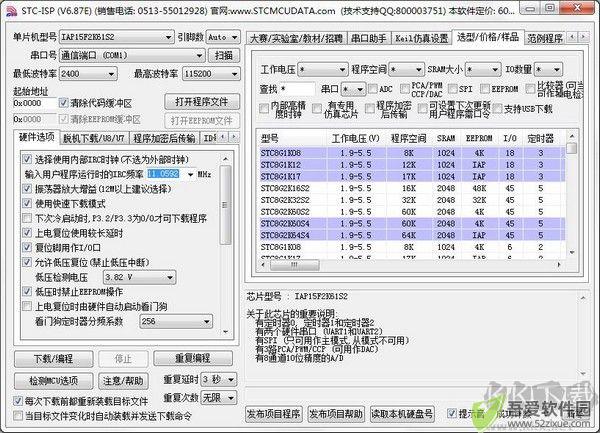This screenshot has width=600, height=433.
Task: Click 打开程序文件 button
Action: tap(202, 102)
